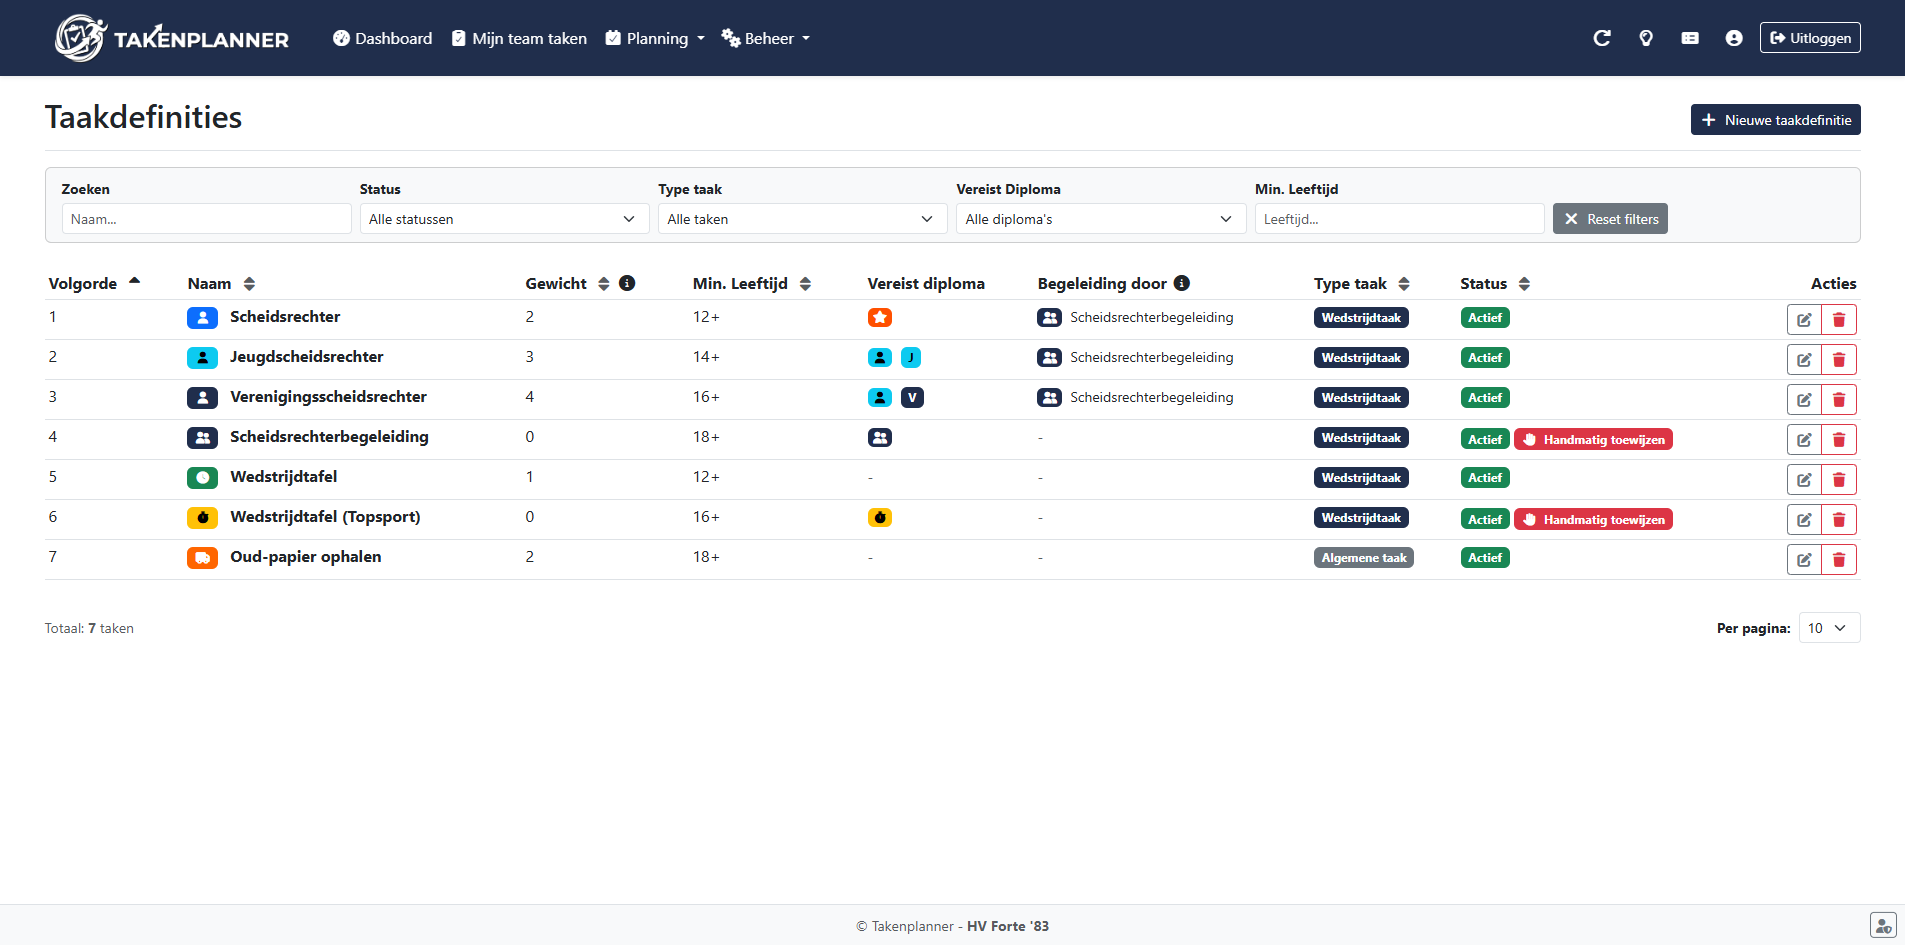Click the refresh icon in the navbar
The width and height of the screenshot is (1905, 945).
tap(1601, 38)
